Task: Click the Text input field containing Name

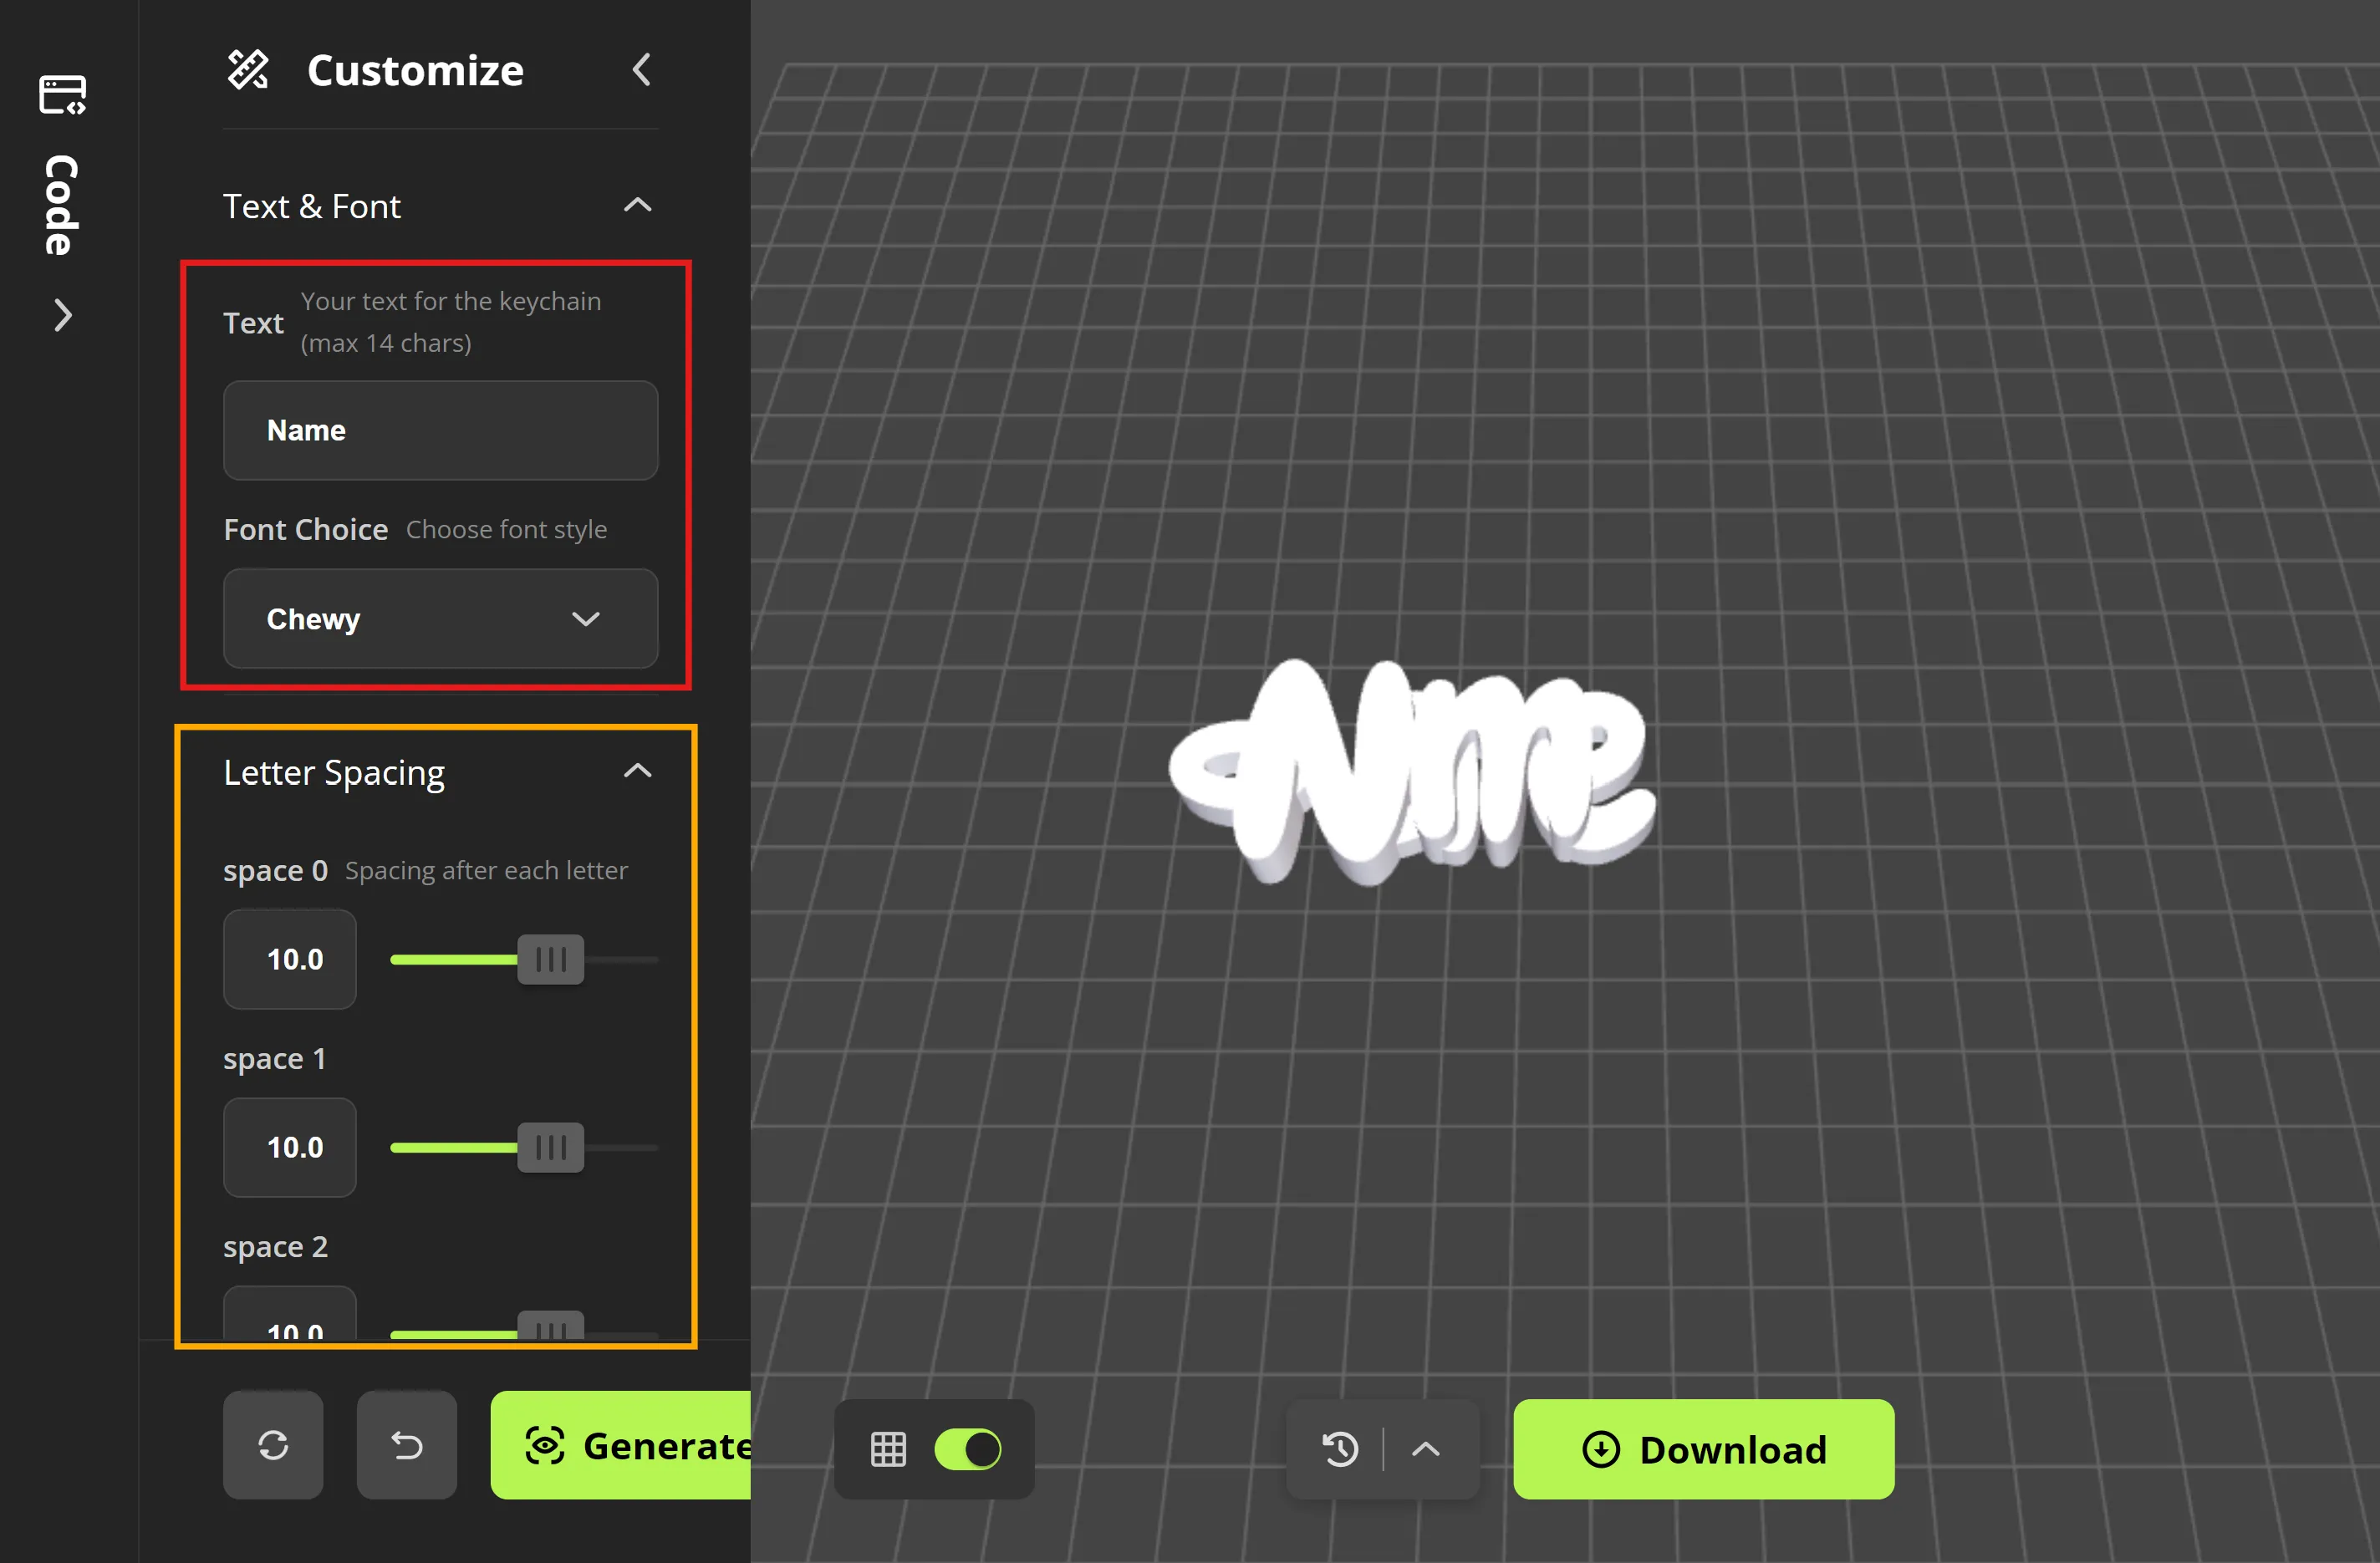Action: 440,430
